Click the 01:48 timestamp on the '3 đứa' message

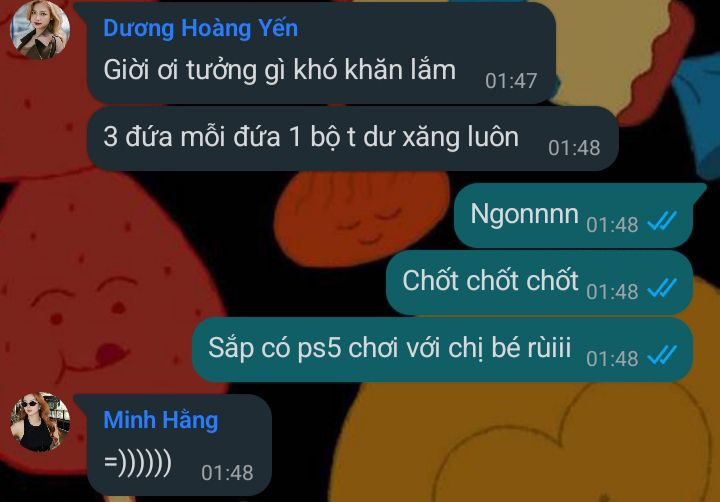coord(574,148)
